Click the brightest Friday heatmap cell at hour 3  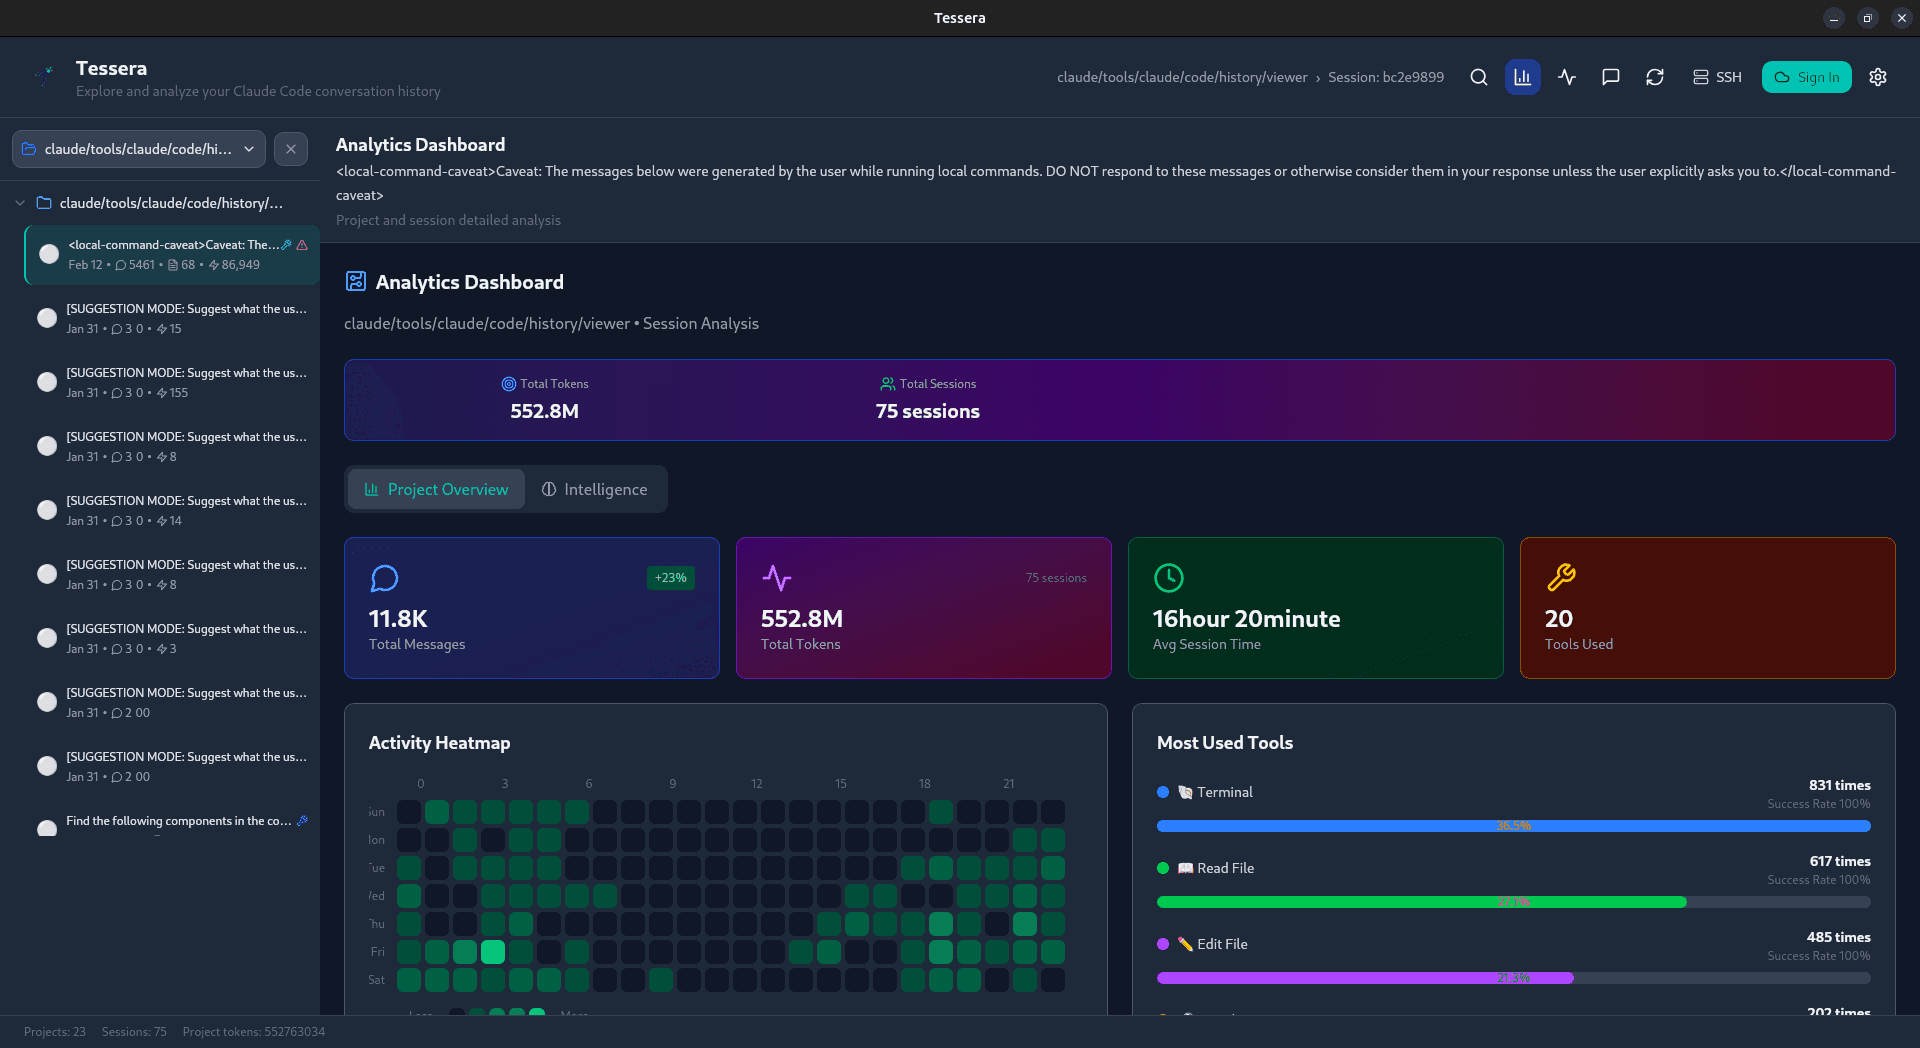tap(493, 952)
